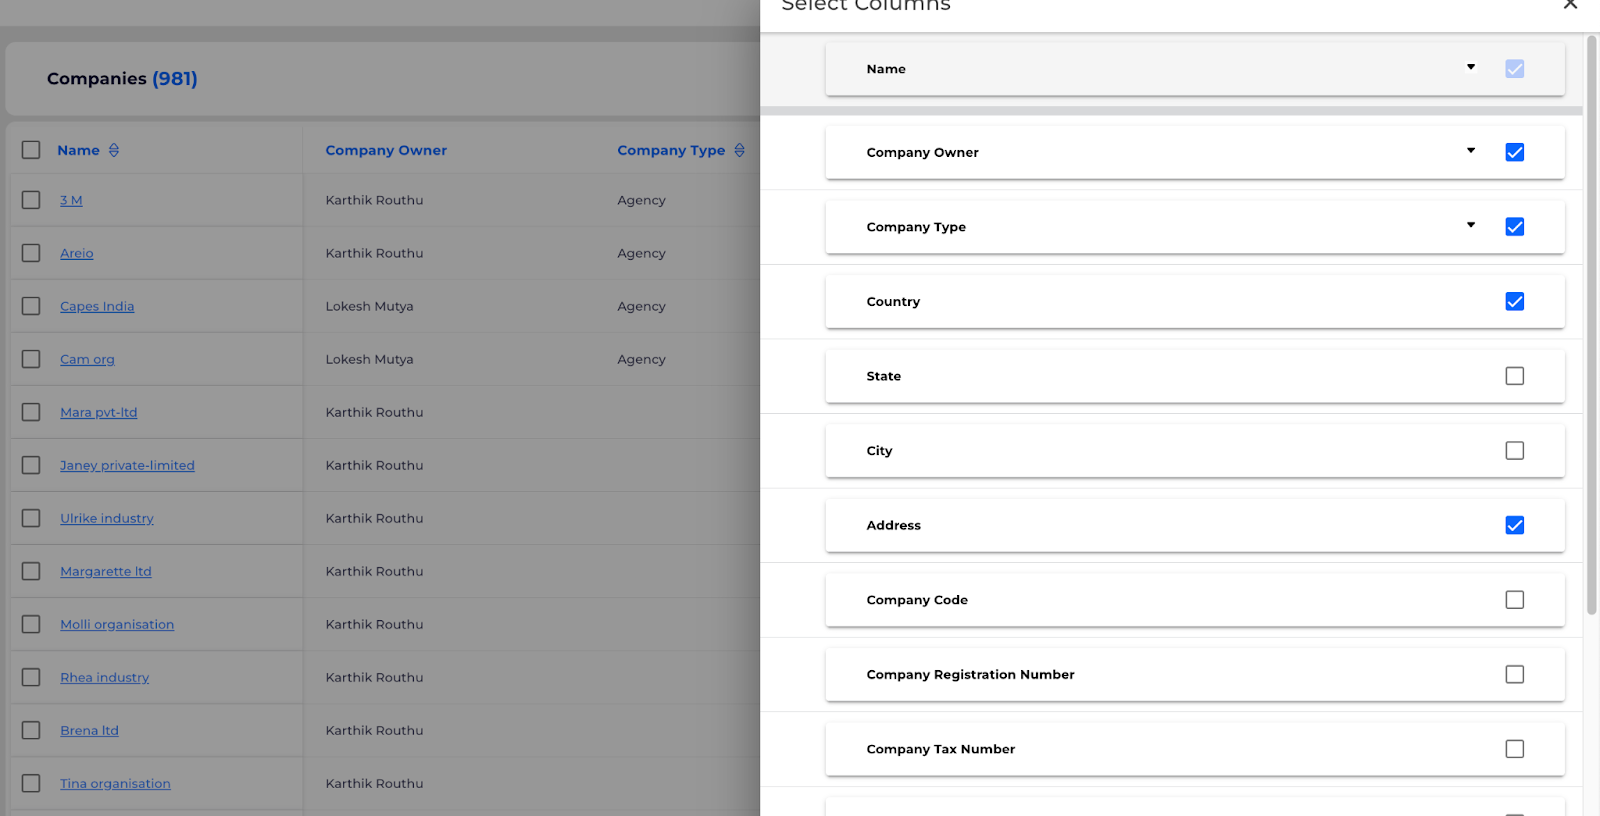Expand the Name column dropdown arrow
This screenshot has width=1600, height=816.
tap(1471, 67)
